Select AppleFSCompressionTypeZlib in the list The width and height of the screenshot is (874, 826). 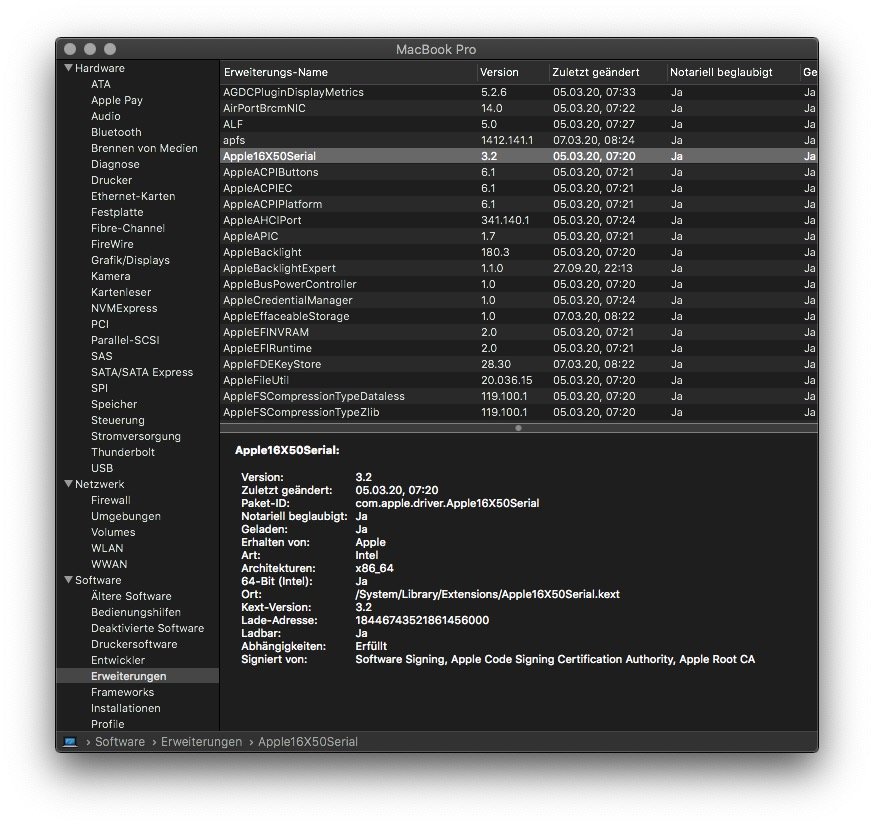click(x=301, y=412)
